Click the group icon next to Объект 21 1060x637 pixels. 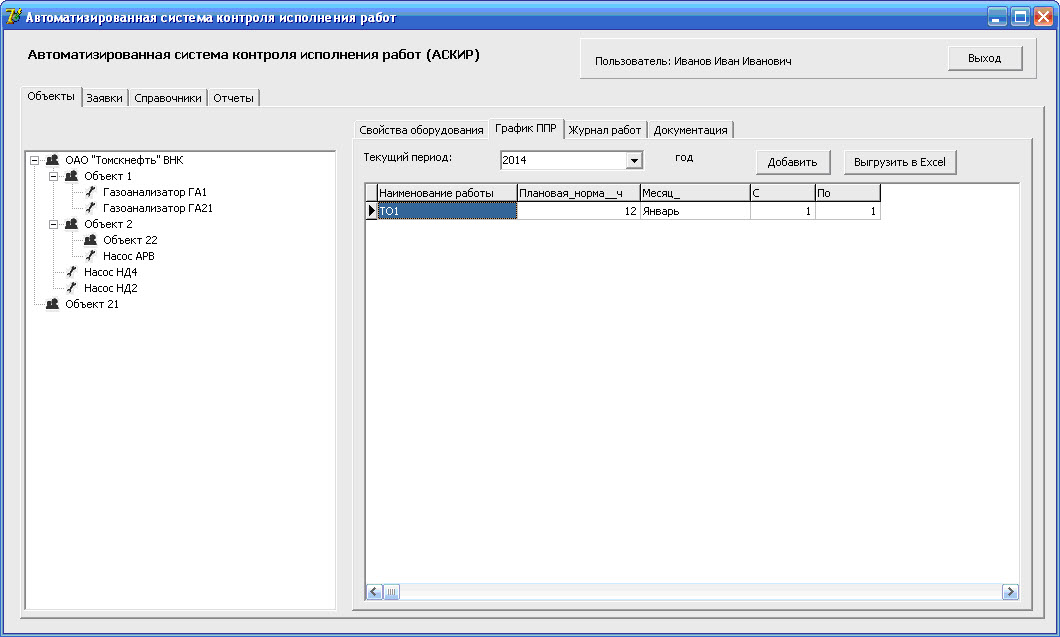click(52, 304)
